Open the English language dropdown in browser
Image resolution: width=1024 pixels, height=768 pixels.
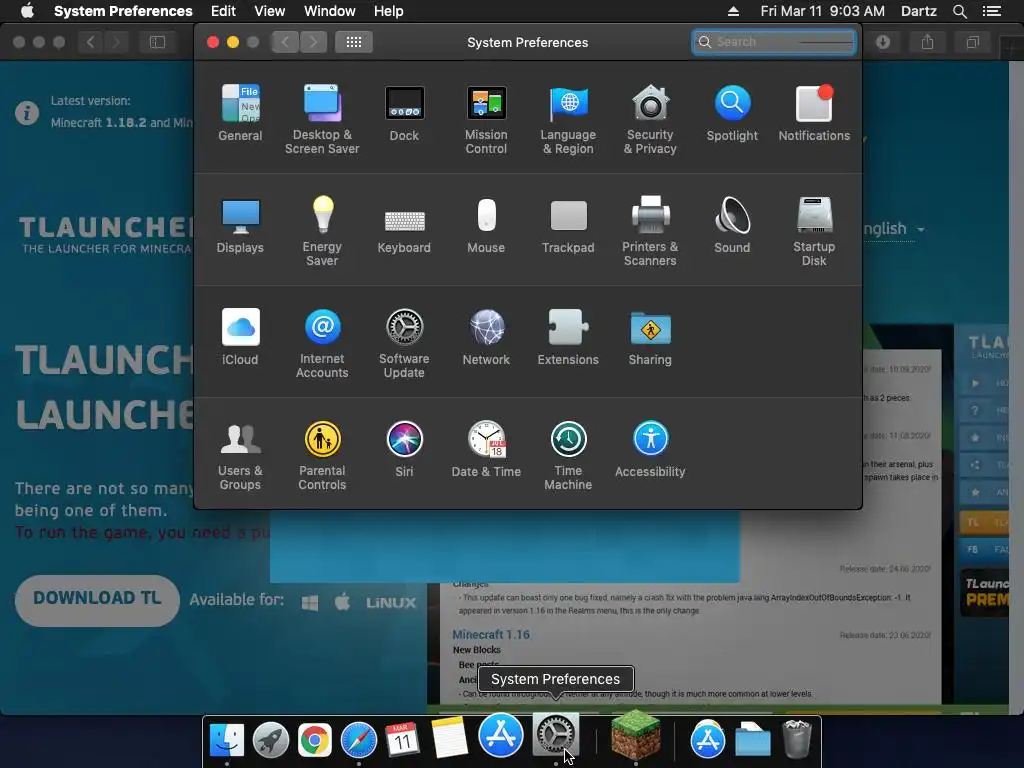tap(893, 229)
